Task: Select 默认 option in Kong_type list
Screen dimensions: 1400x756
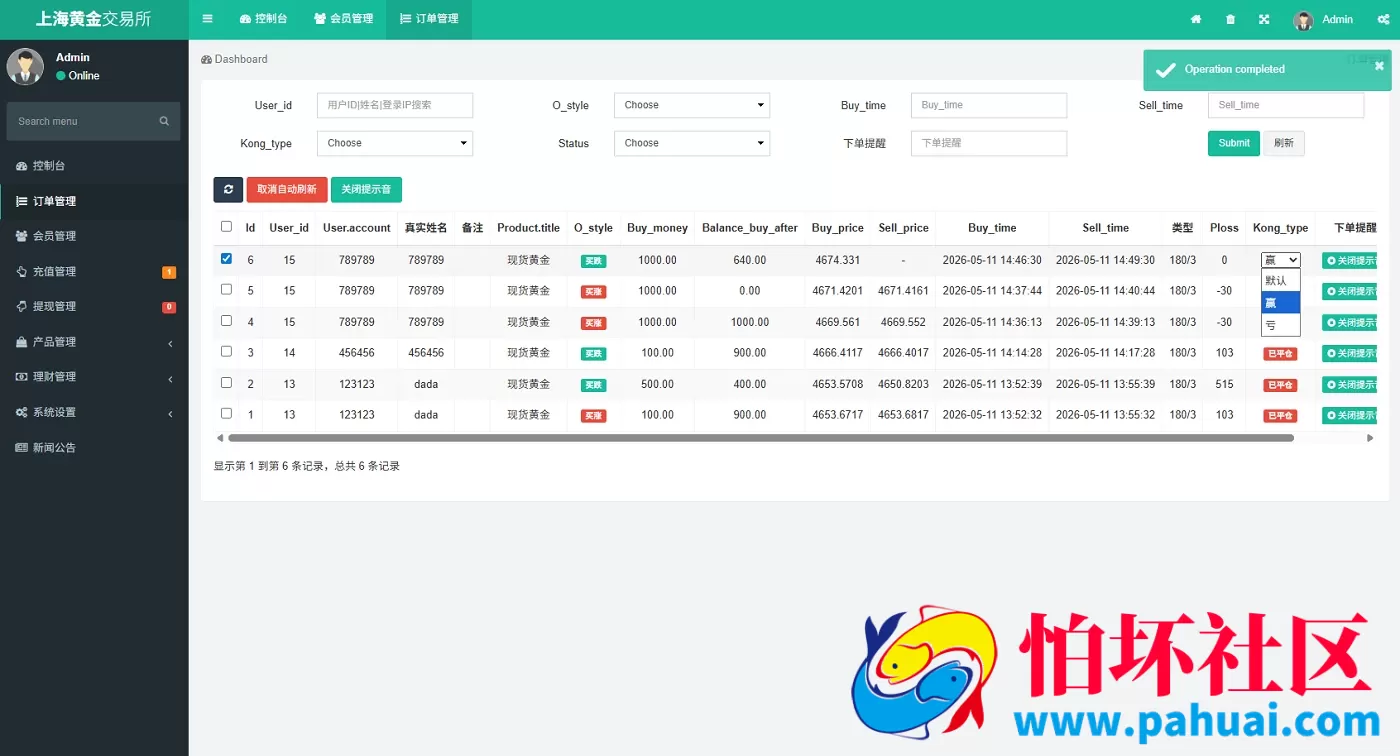Action: coord(1280,280)
